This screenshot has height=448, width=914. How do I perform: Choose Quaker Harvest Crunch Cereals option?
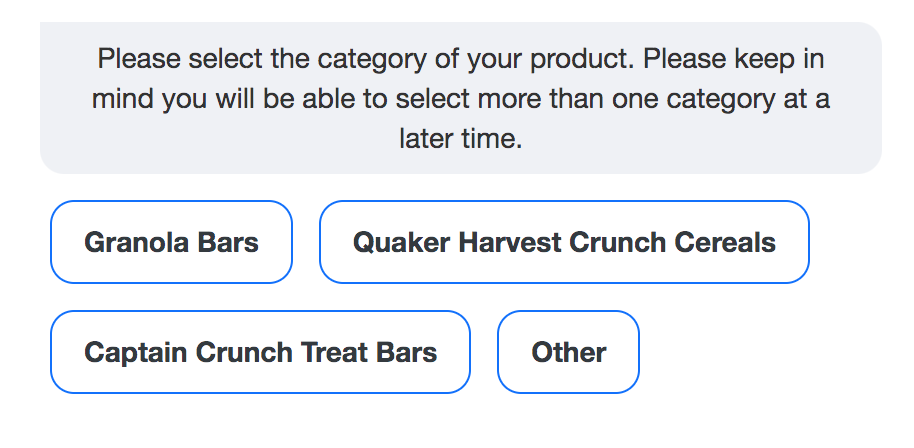pyautogui.click(x=564, y=242)
